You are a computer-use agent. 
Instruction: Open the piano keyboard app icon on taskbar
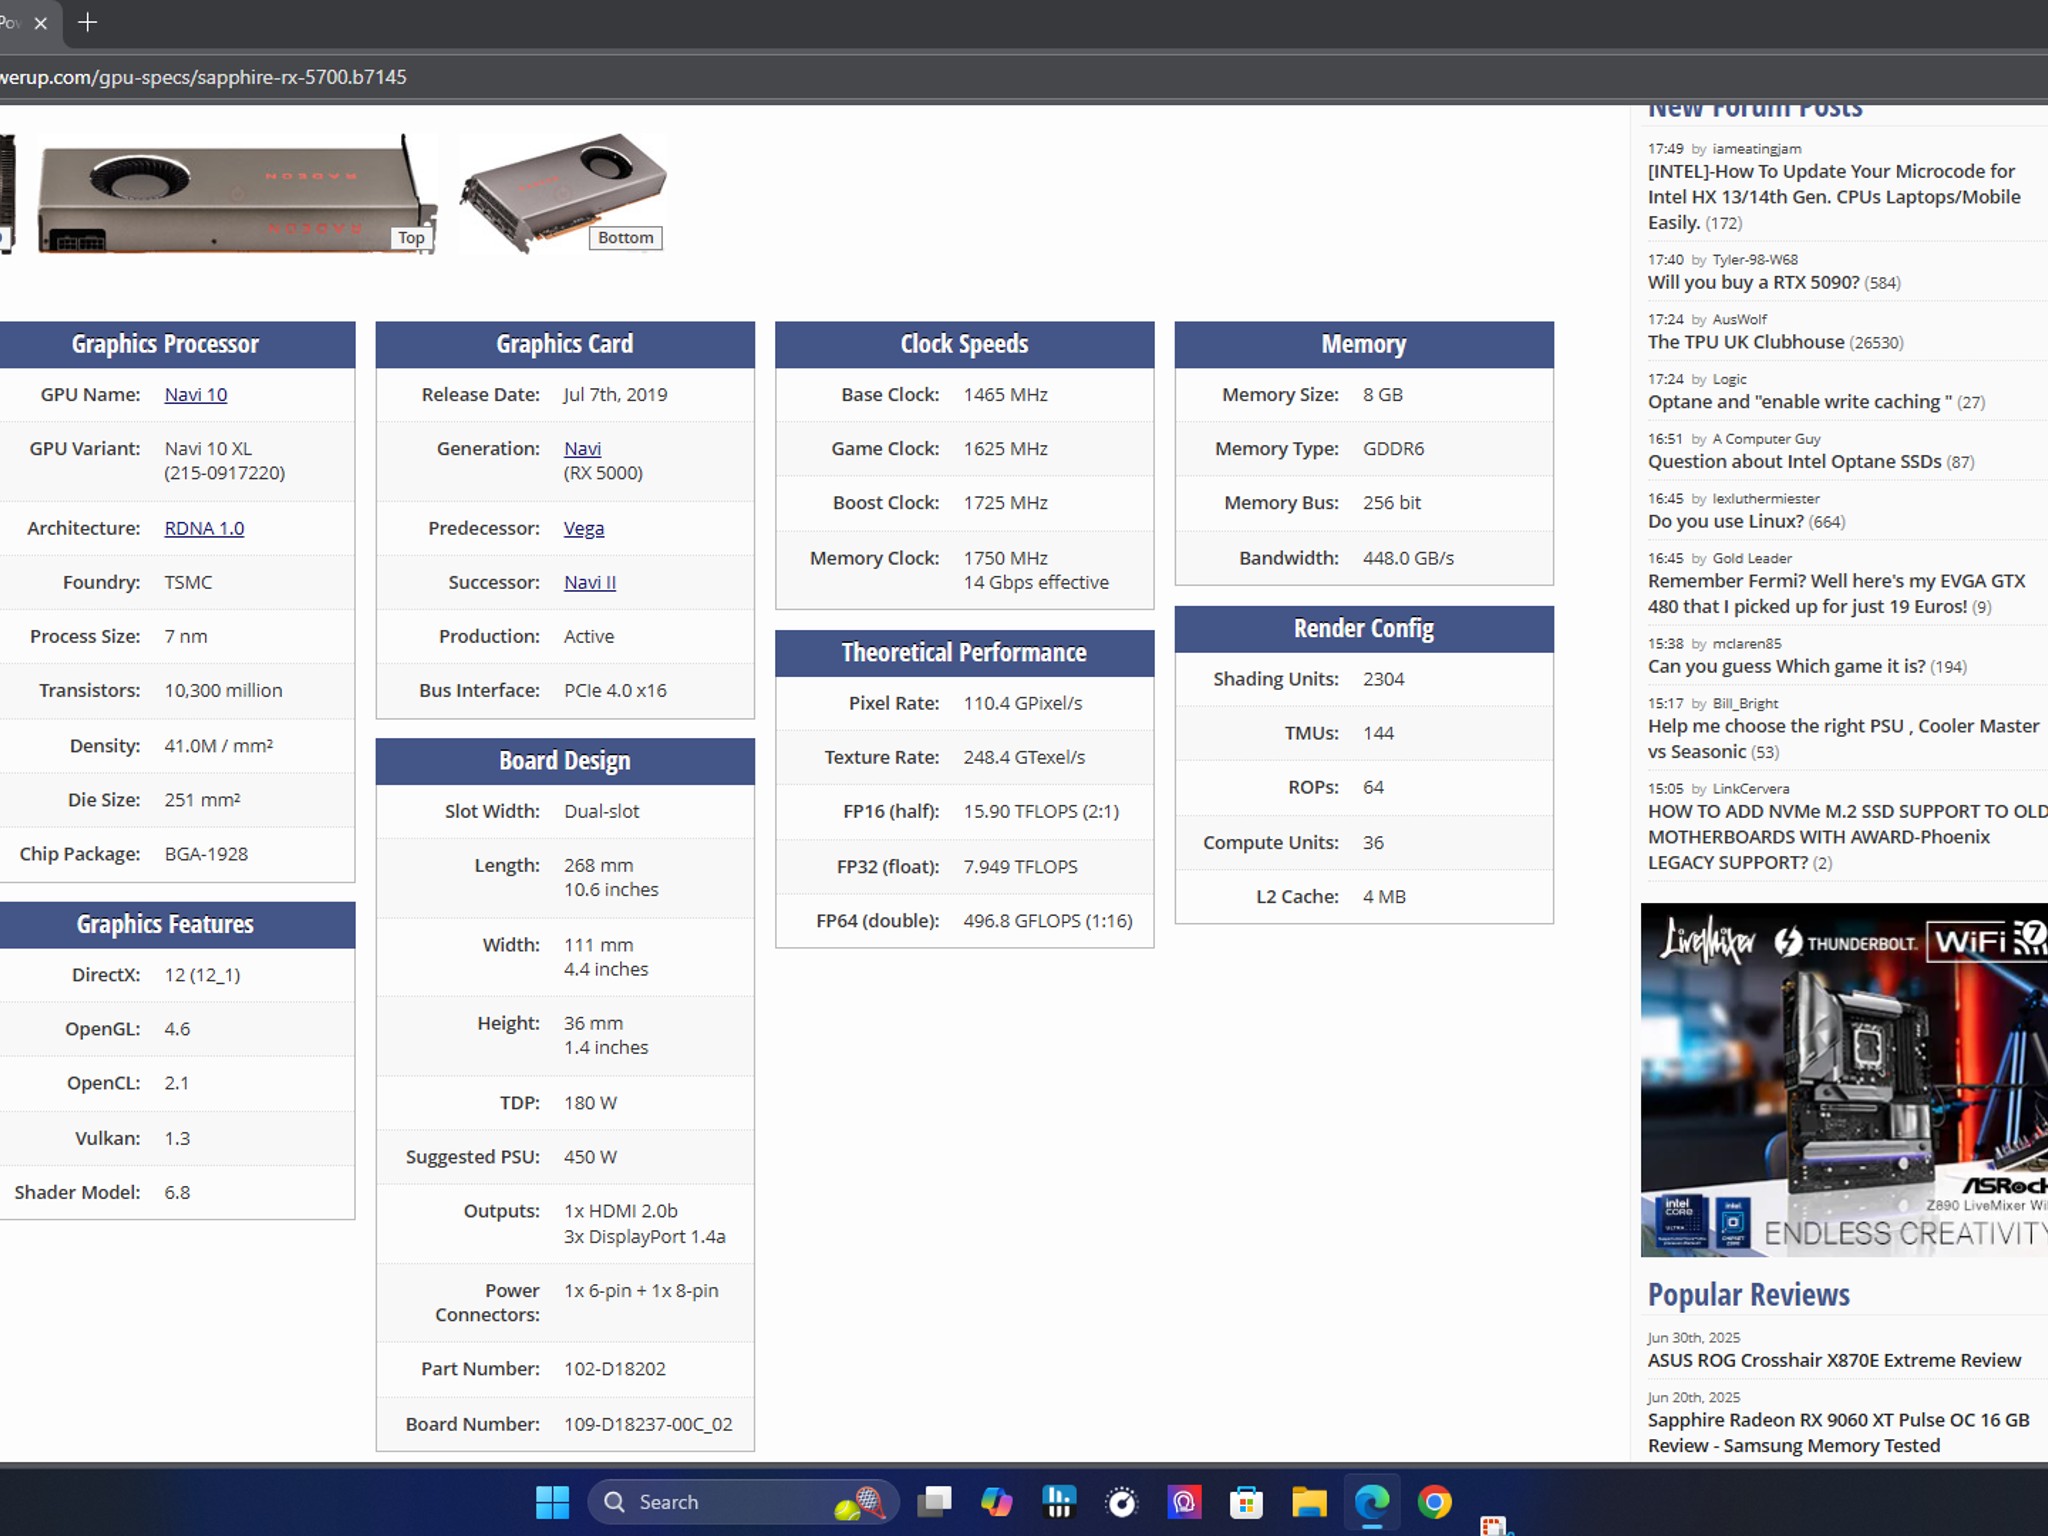1059,1501
